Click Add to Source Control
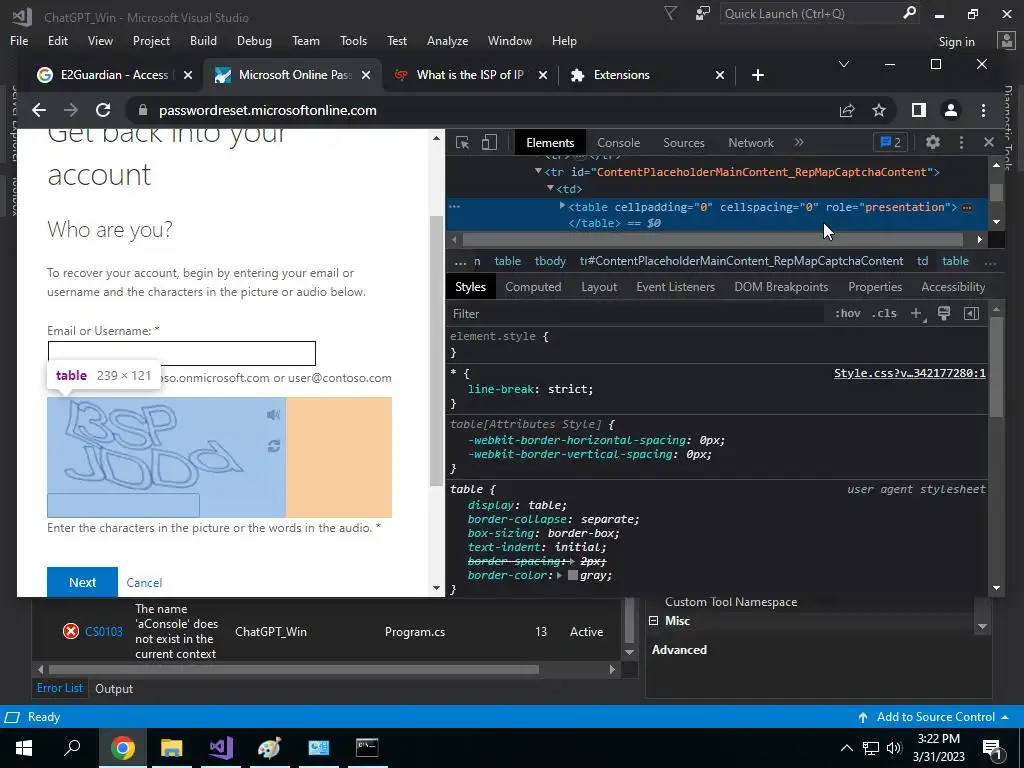Image resolution: width=1024 pixels, height=768 pixels. (x=935, y=716)
